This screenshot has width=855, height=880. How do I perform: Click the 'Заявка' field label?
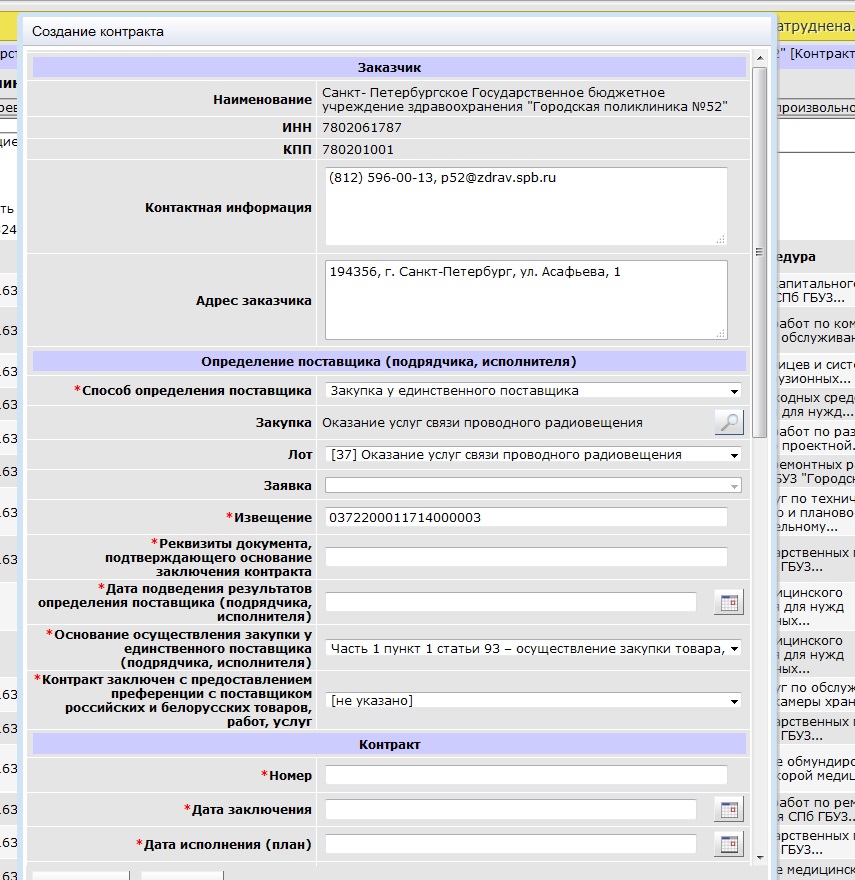(x=288, y=485)
